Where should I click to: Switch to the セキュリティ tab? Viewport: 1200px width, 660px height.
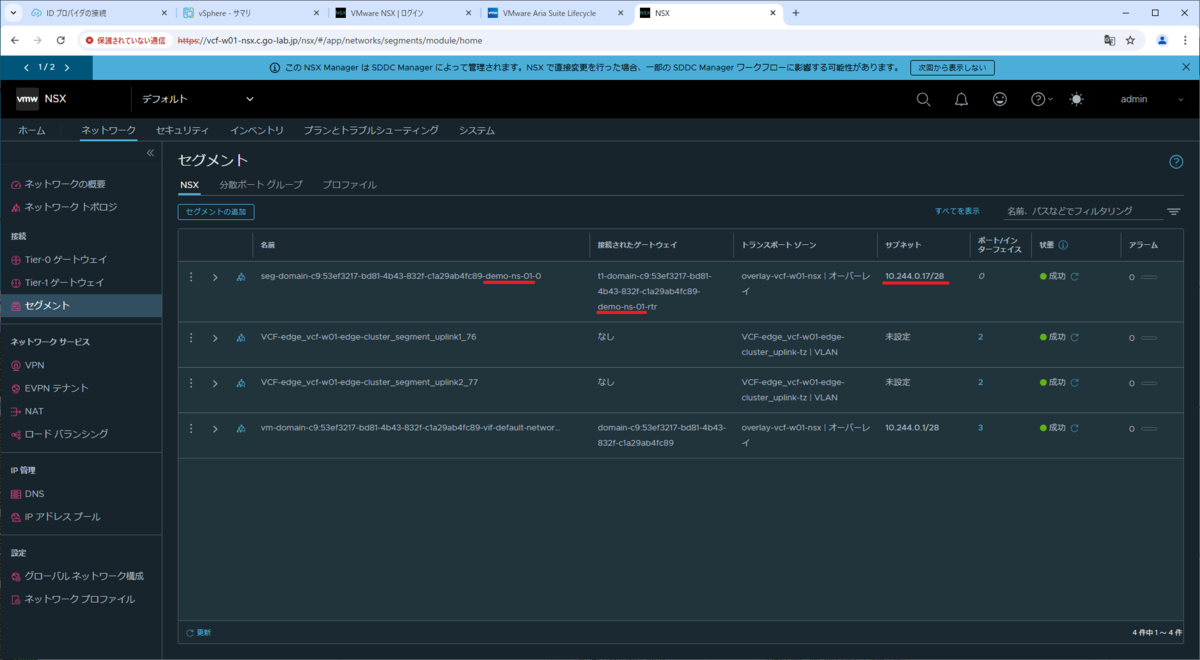click(182, 131)
